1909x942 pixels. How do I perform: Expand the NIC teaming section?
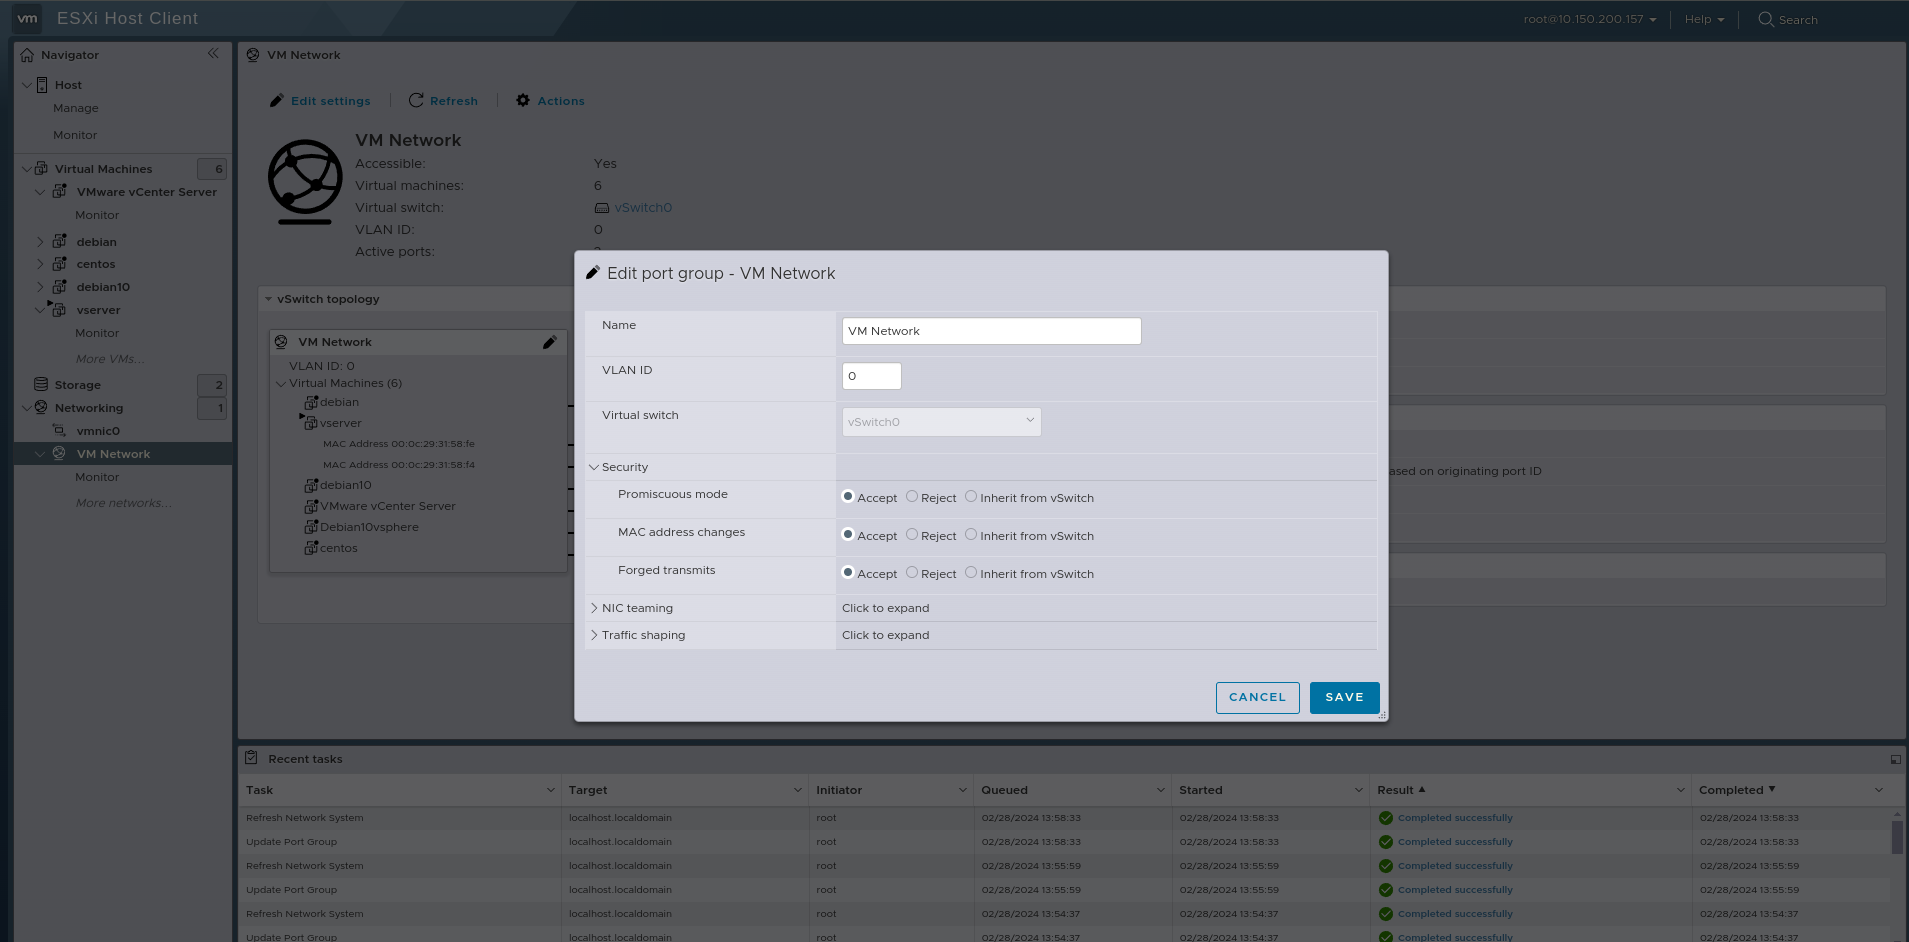click(x=594, y=608)
